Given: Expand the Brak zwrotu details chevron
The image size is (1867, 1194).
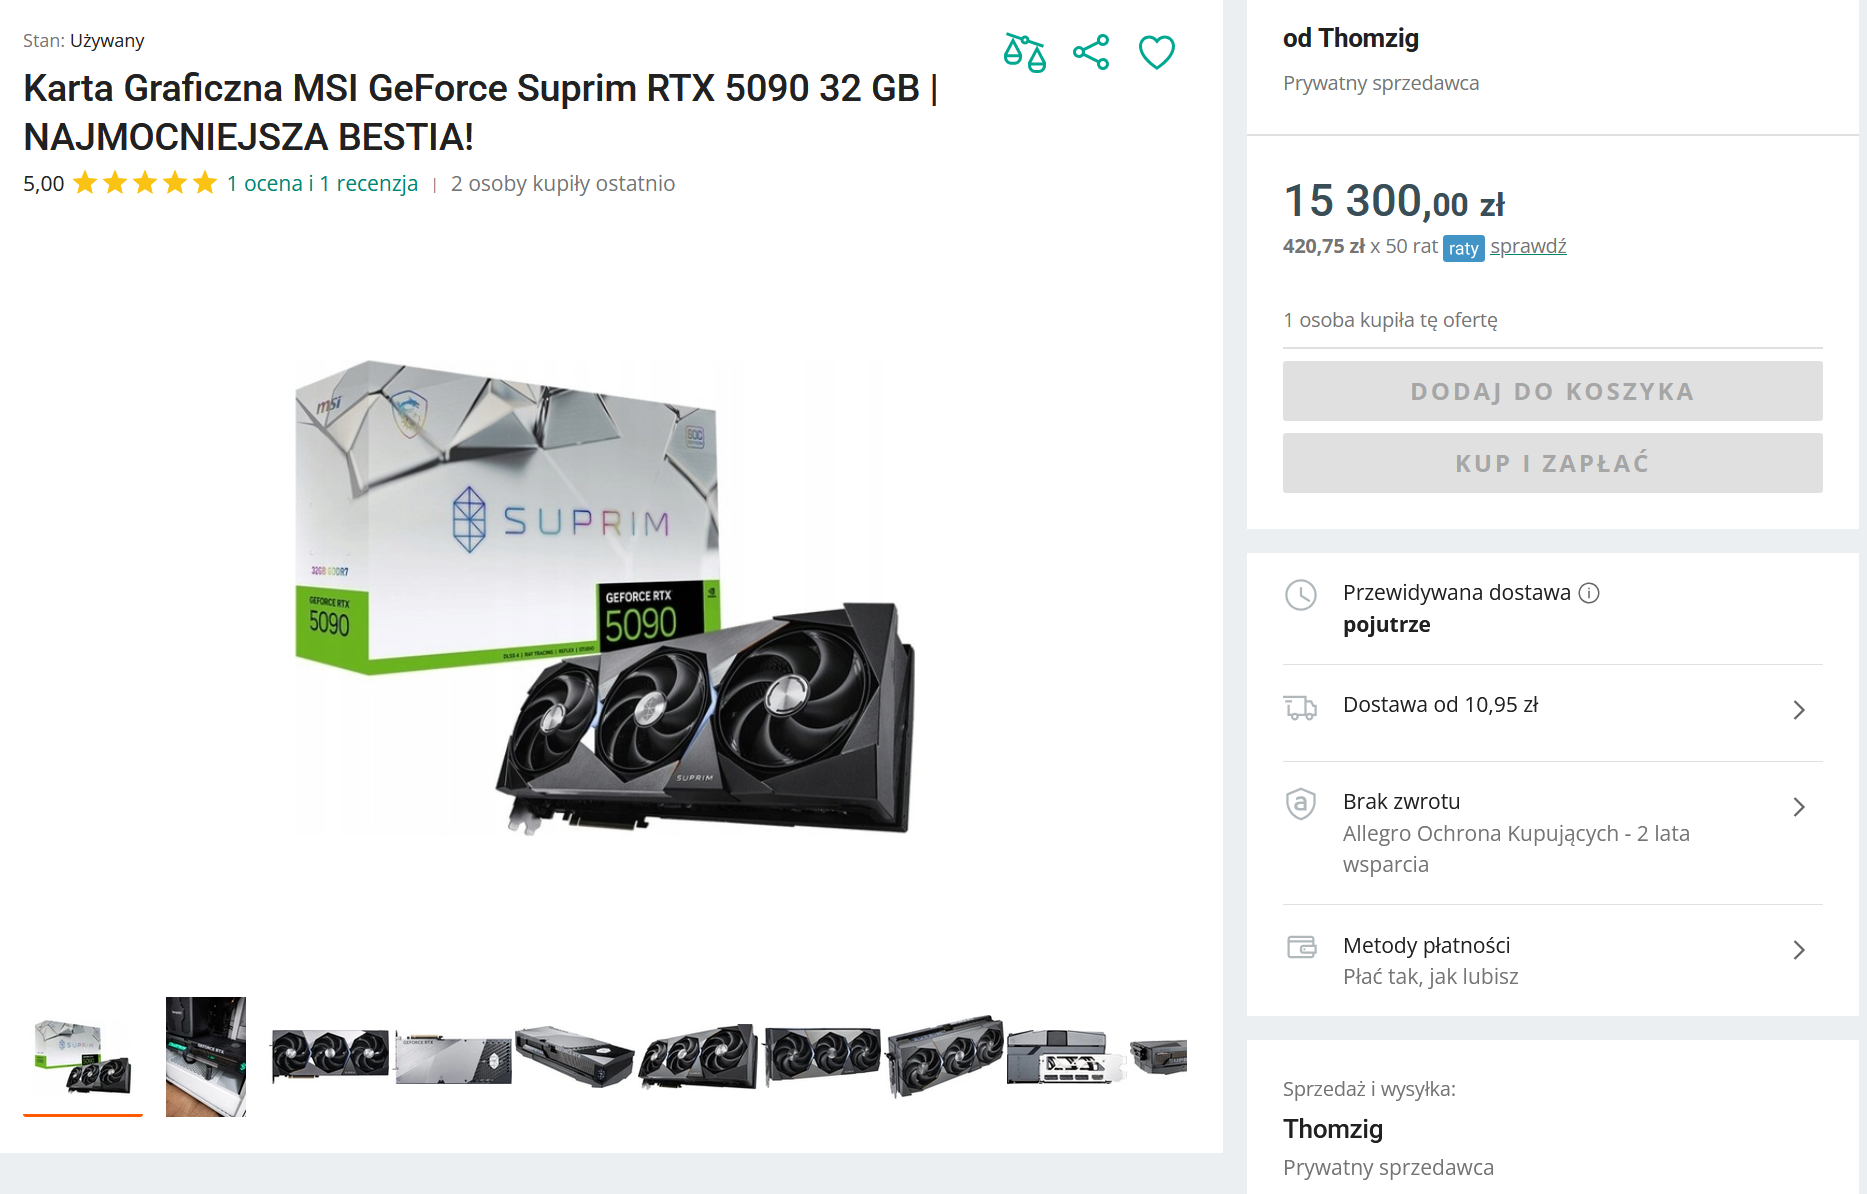Looking at the screenshot, I should click(x=1798, y=807).
